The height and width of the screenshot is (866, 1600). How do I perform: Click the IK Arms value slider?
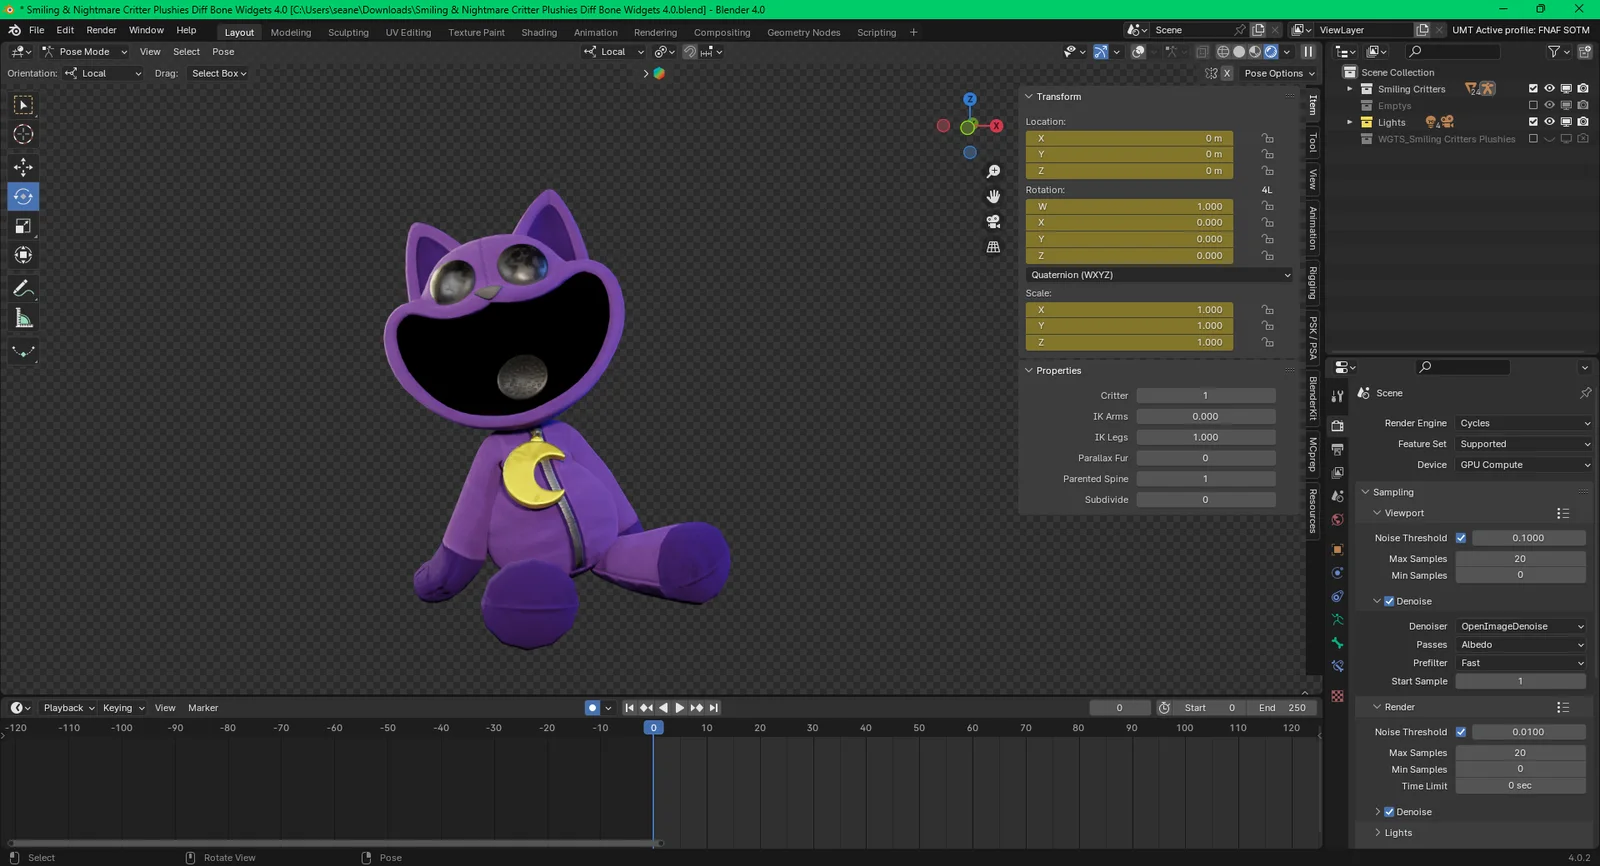pos(1205,416)
